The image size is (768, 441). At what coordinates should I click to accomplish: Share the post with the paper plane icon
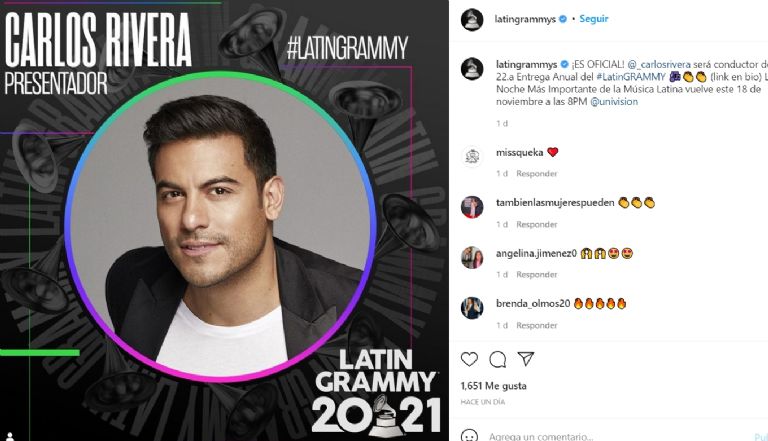[x=526, y=359]
